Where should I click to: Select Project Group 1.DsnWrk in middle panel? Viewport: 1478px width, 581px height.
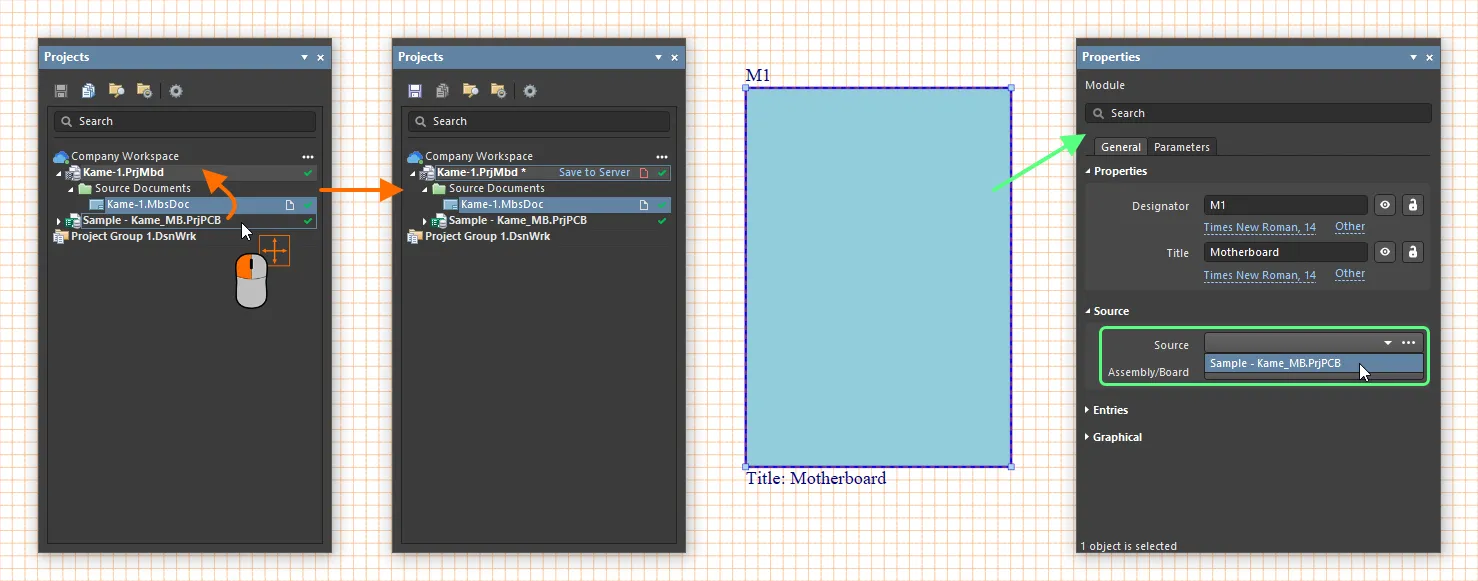click(487, 237)
